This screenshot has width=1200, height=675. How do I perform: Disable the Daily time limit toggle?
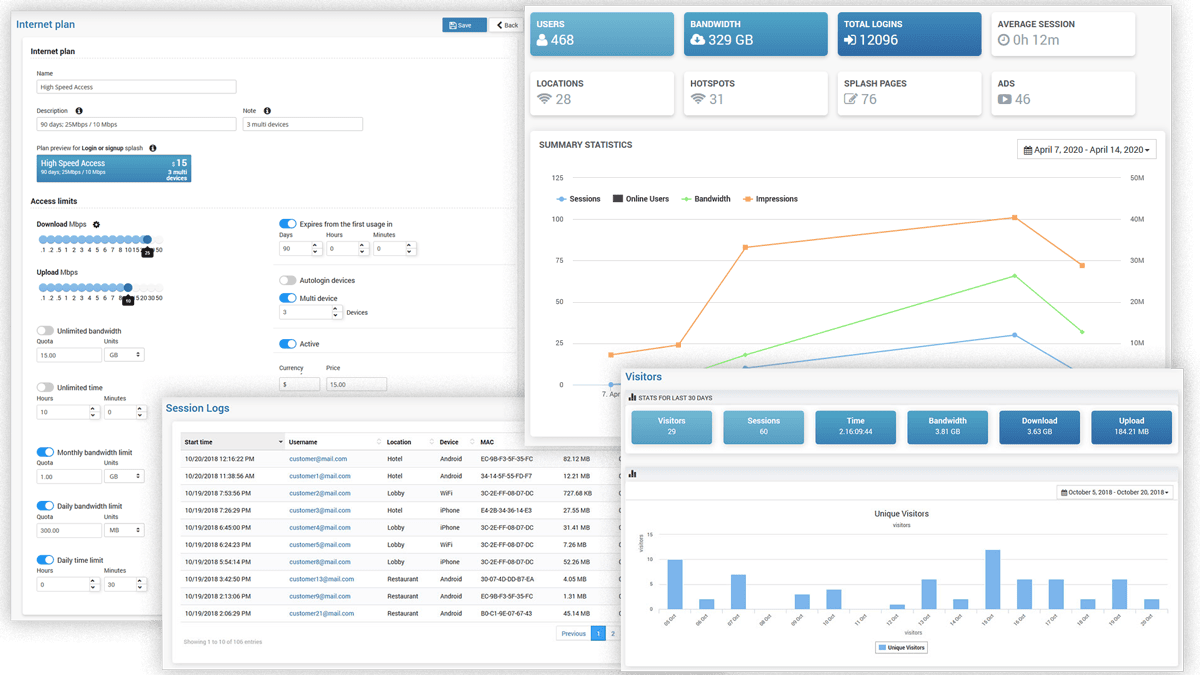coord(45,560)
